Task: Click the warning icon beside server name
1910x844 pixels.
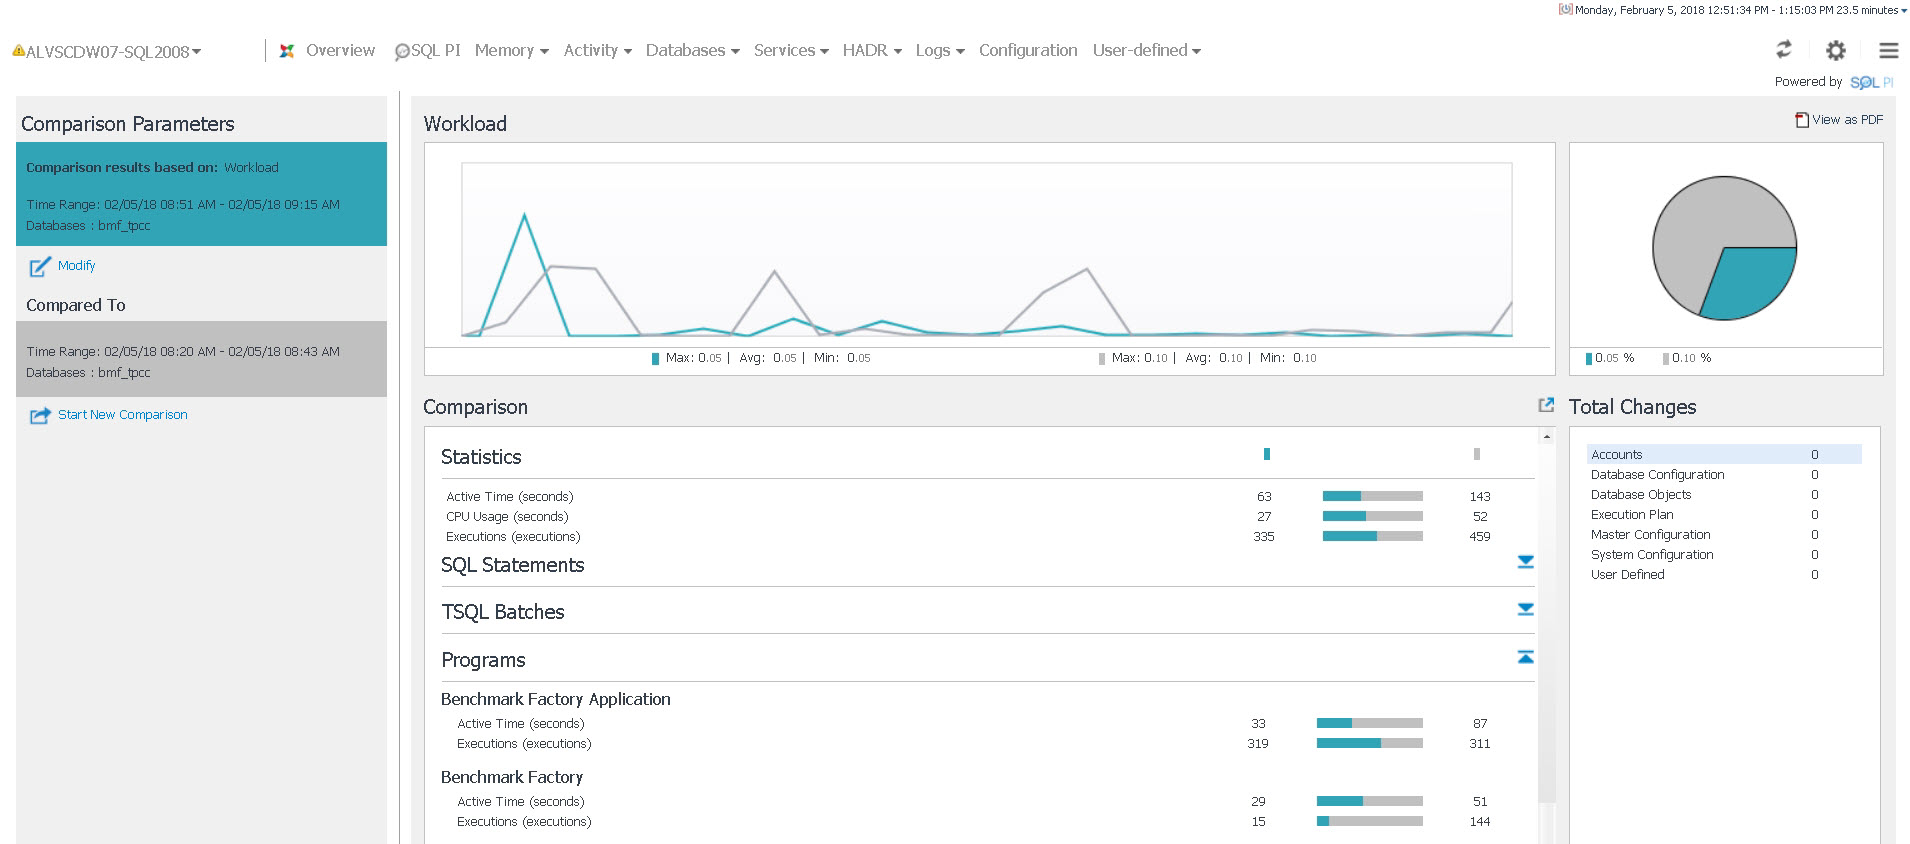Action: pyautogui.click(x=18, y=50)
